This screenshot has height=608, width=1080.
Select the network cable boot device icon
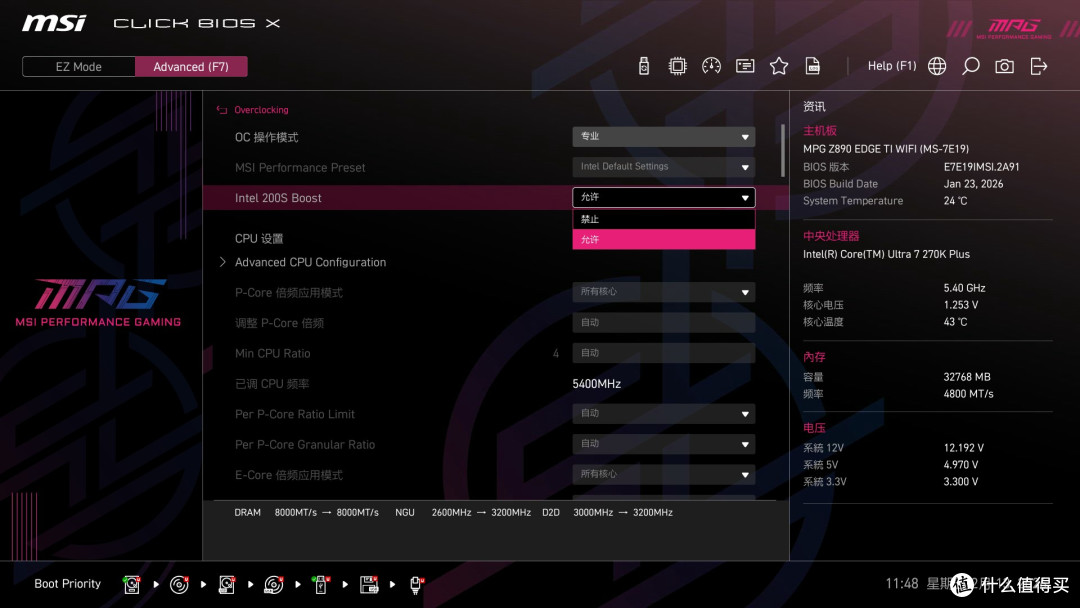416,585
